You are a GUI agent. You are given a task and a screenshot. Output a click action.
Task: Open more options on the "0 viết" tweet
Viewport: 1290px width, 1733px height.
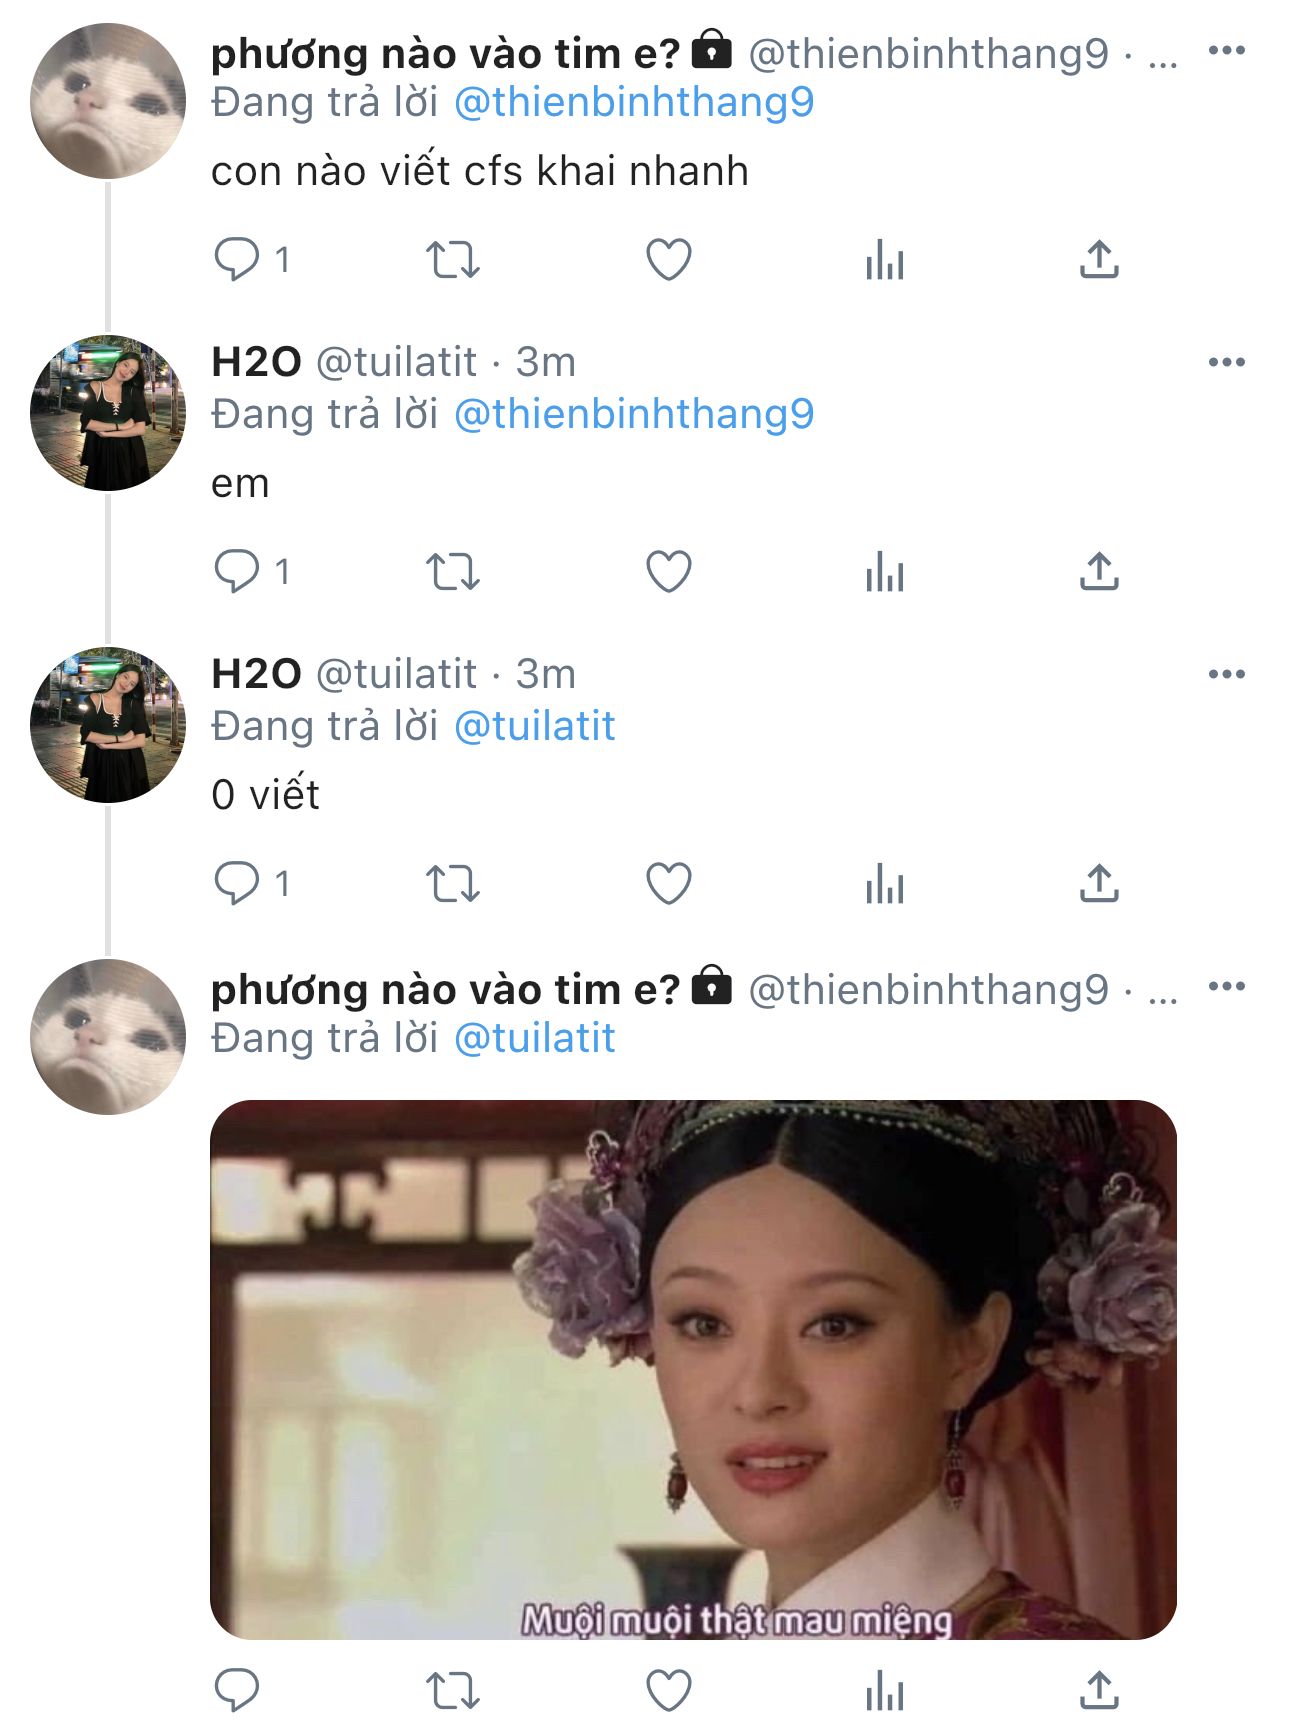click(x=1226, y=674)
